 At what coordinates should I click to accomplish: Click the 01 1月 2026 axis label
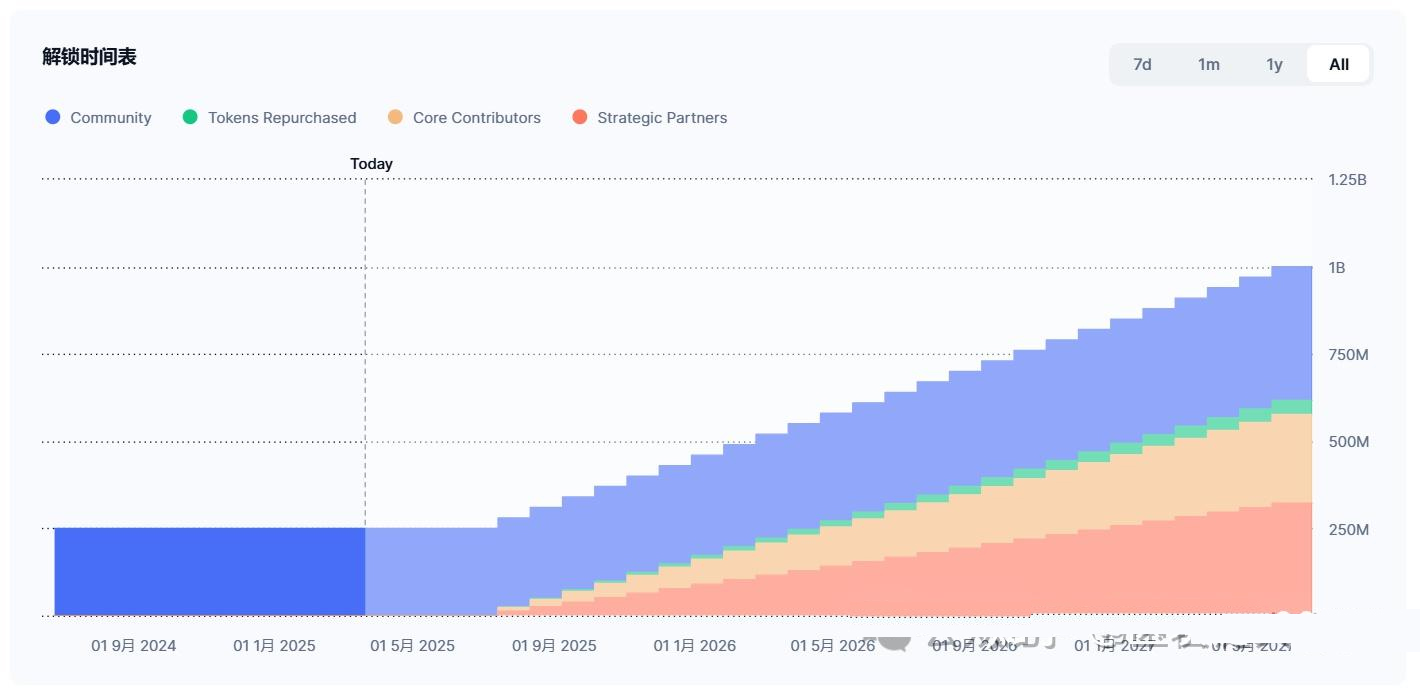tap(695, 646)
